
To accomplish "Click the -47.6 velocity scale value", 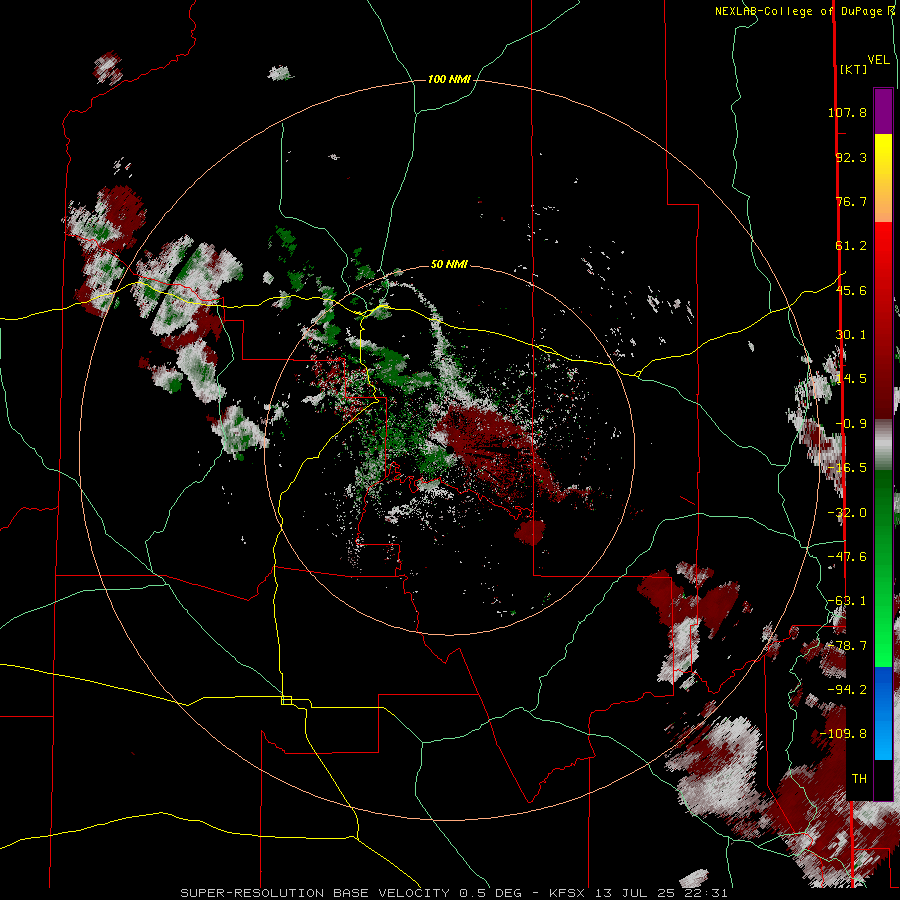I will tap(847, 557).
